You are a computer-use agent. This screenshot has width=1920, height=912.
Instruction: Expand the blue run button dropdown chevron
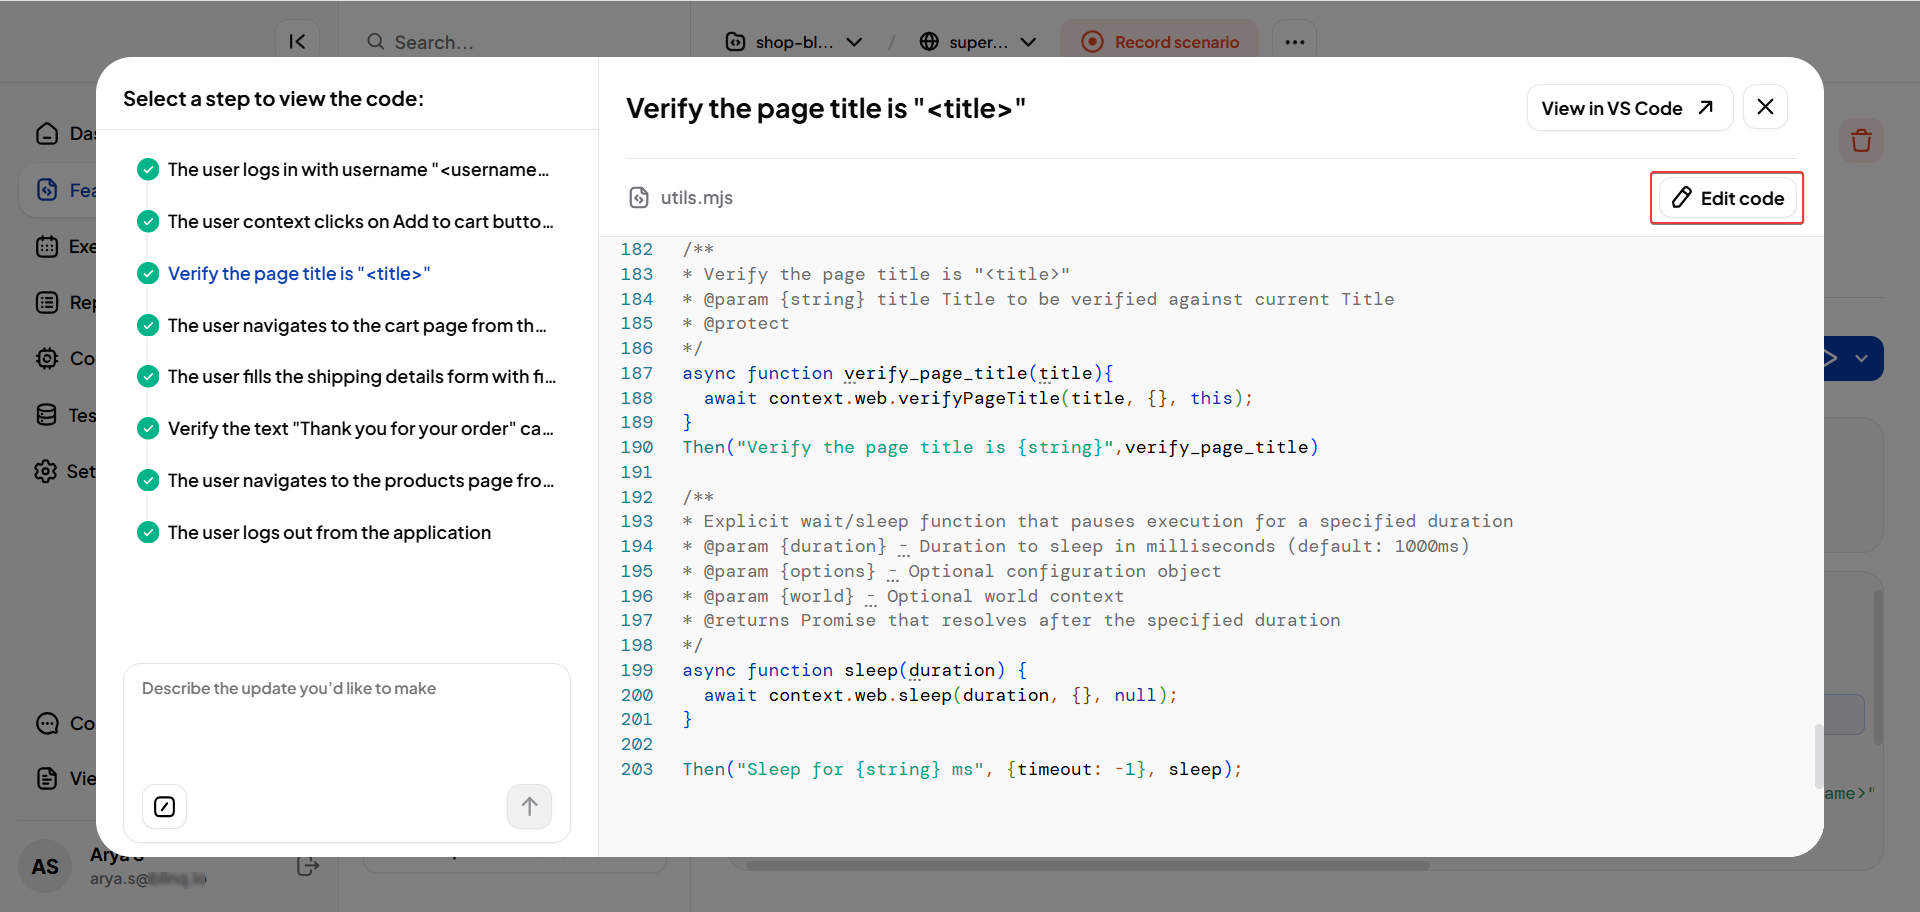point(1861,359)
